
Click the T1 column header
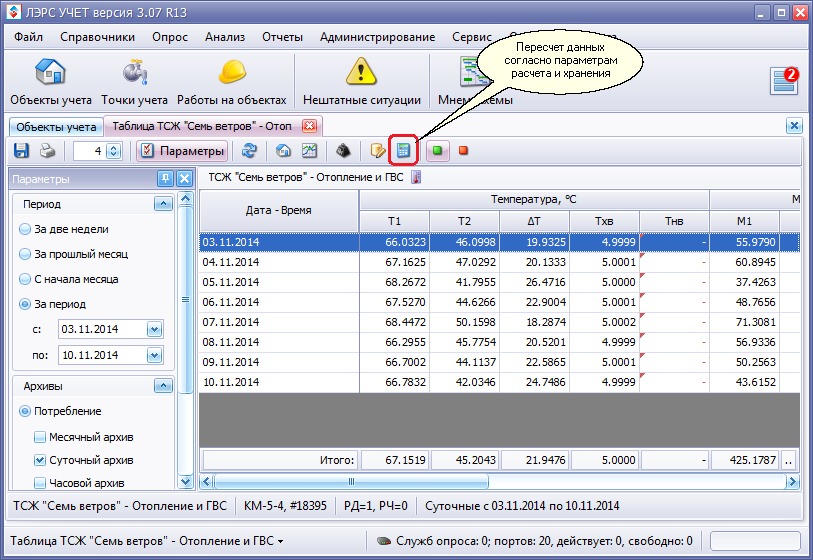click(395, 221)
